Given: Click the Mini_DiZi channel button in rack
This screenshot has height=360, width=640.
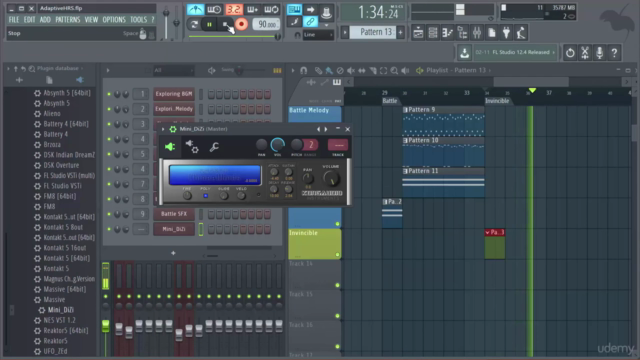Looking at the screenshot, I should (x=173, y=229).
